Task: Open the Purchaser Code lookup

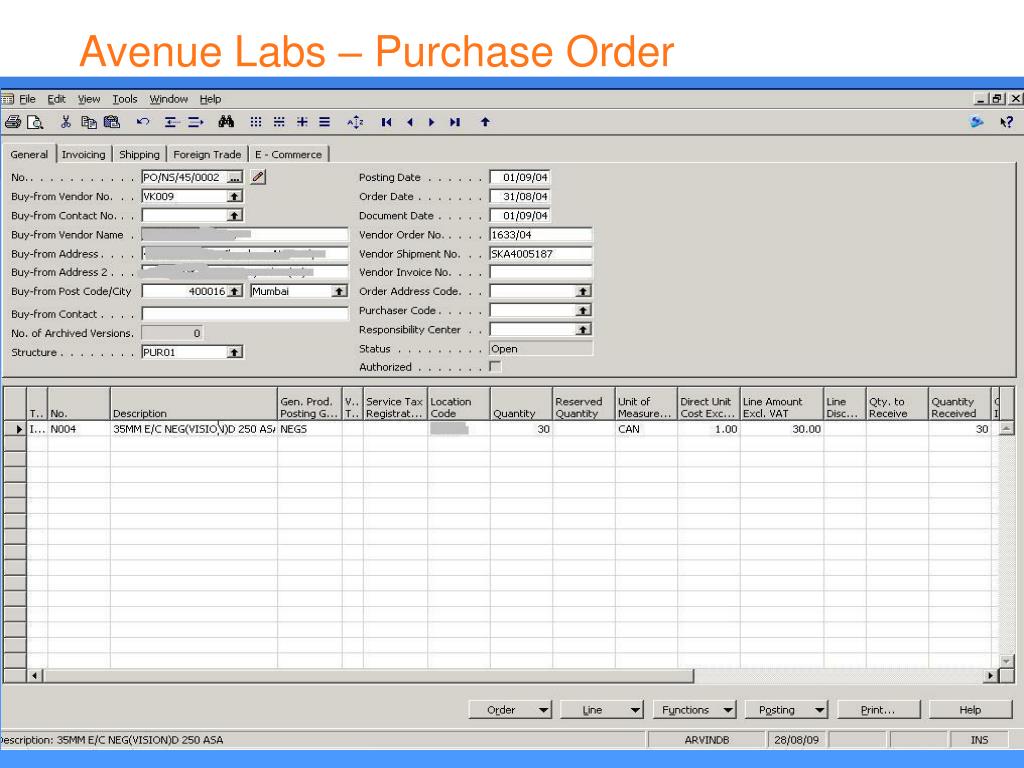Action: click(x=584, y=310)
